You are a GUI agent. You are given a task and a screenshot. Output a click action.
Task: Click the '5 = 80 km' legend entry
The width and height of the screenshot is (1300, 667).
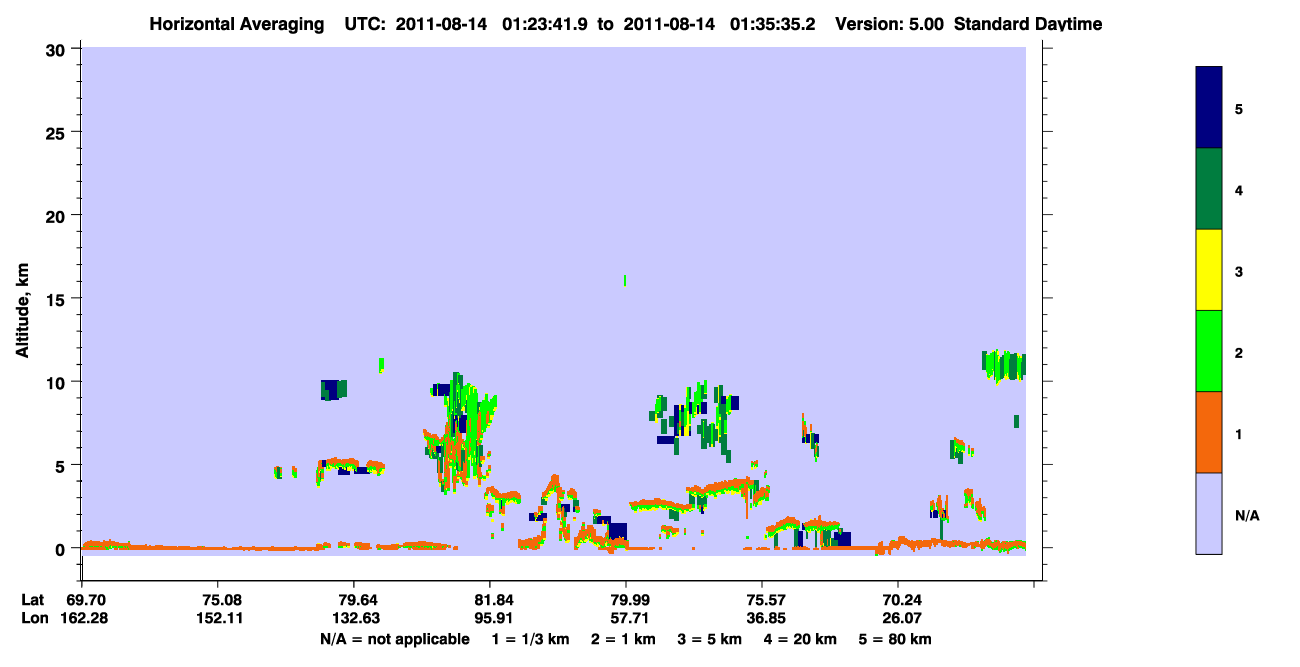point(896,639)
